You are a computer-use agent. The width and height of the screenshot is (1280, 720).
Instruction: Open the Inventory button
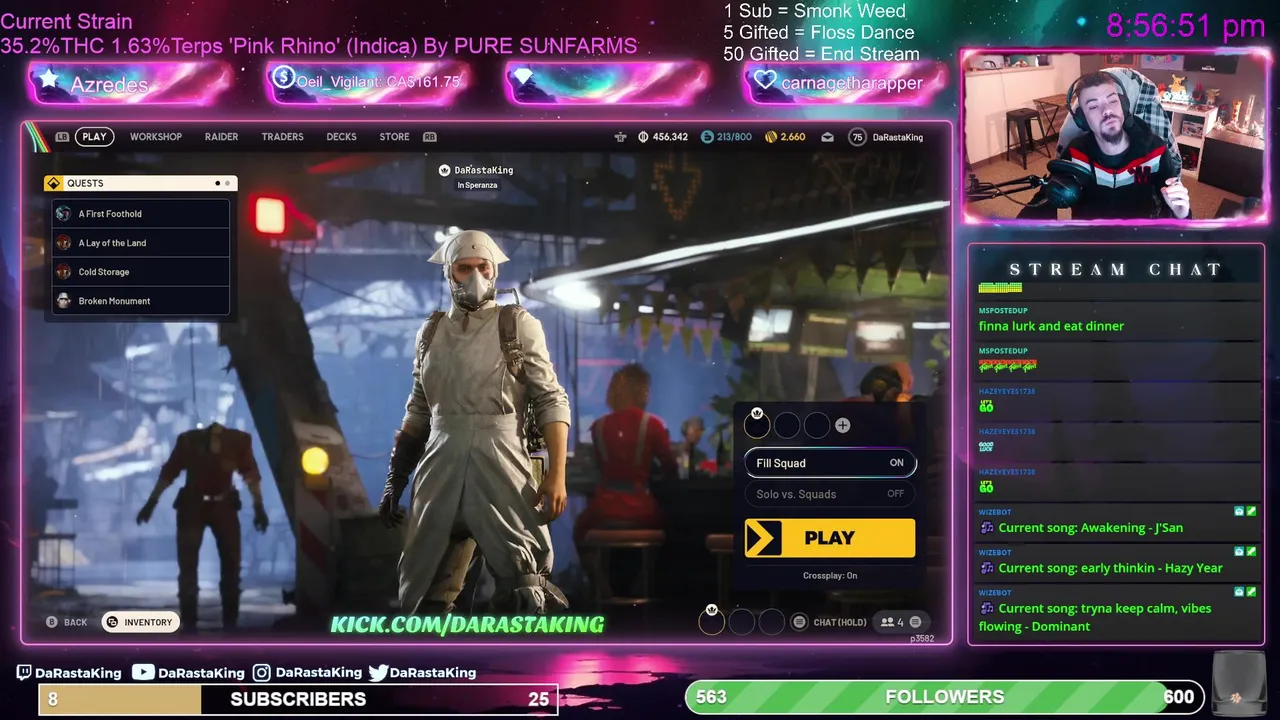(140, 622)
